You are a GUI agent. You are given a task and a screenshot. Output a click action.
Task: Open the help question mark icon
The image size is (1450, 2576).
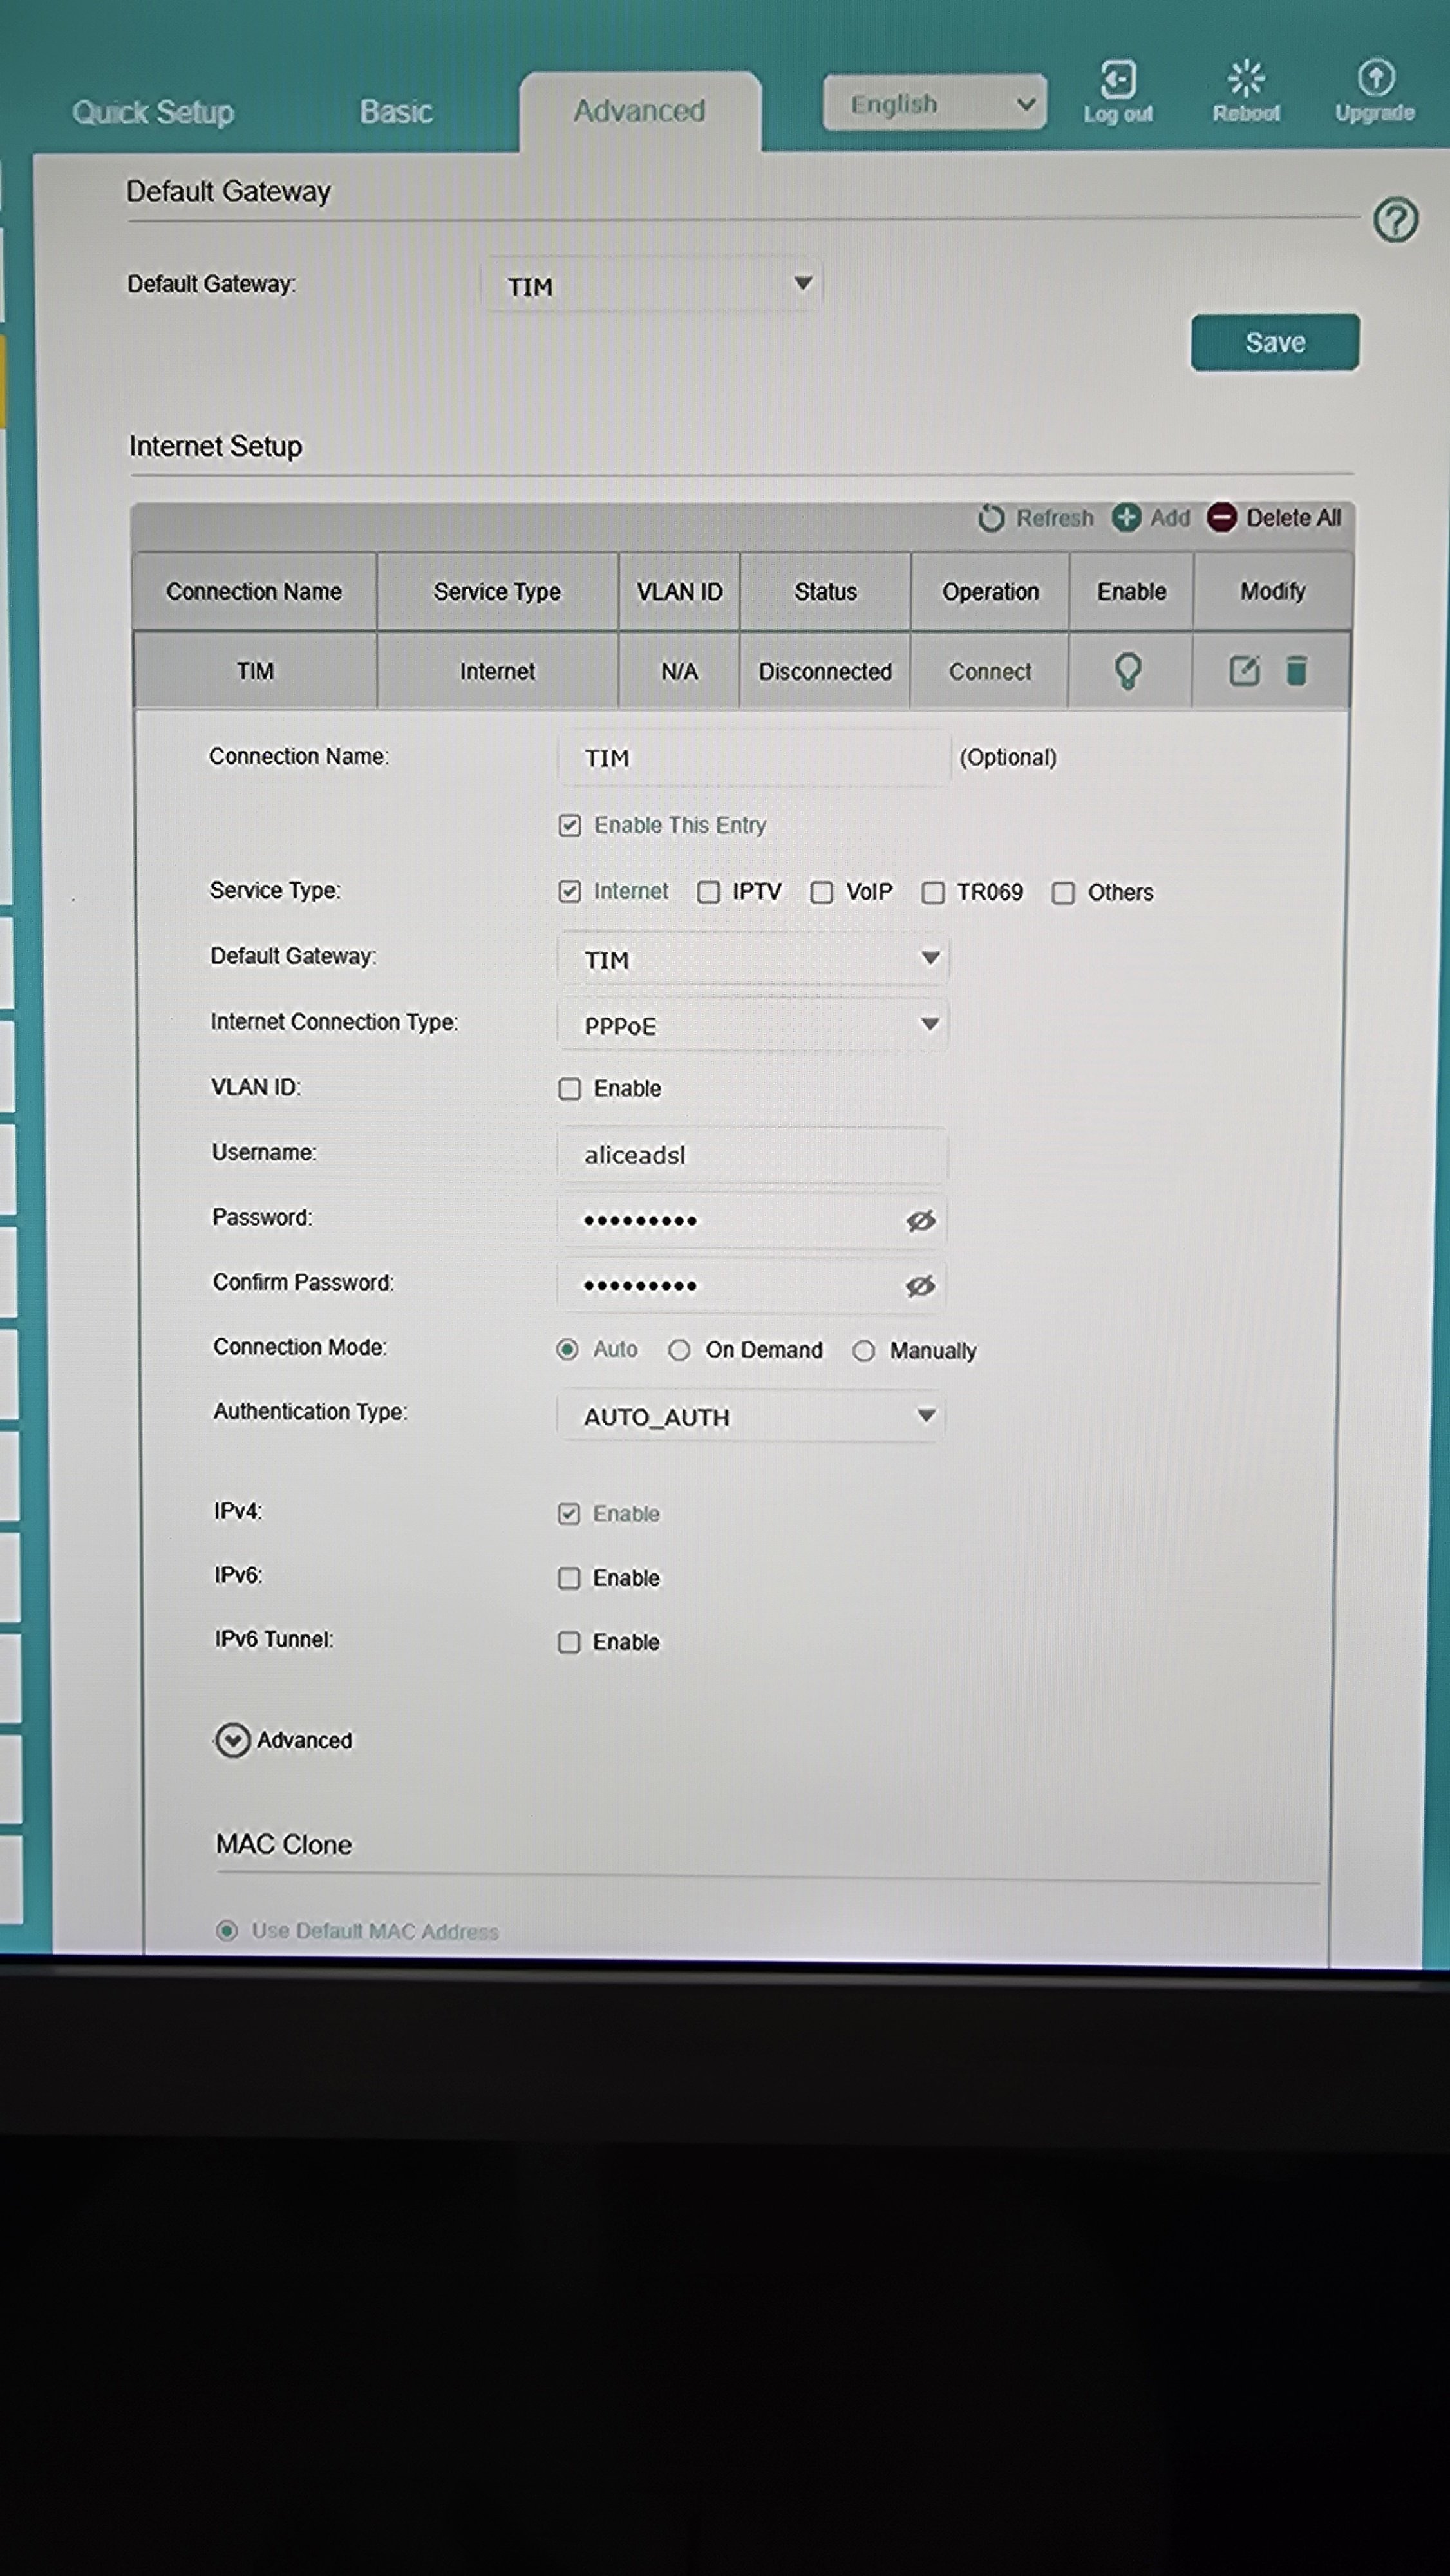pyautogui.click(x=1395, y=220)
